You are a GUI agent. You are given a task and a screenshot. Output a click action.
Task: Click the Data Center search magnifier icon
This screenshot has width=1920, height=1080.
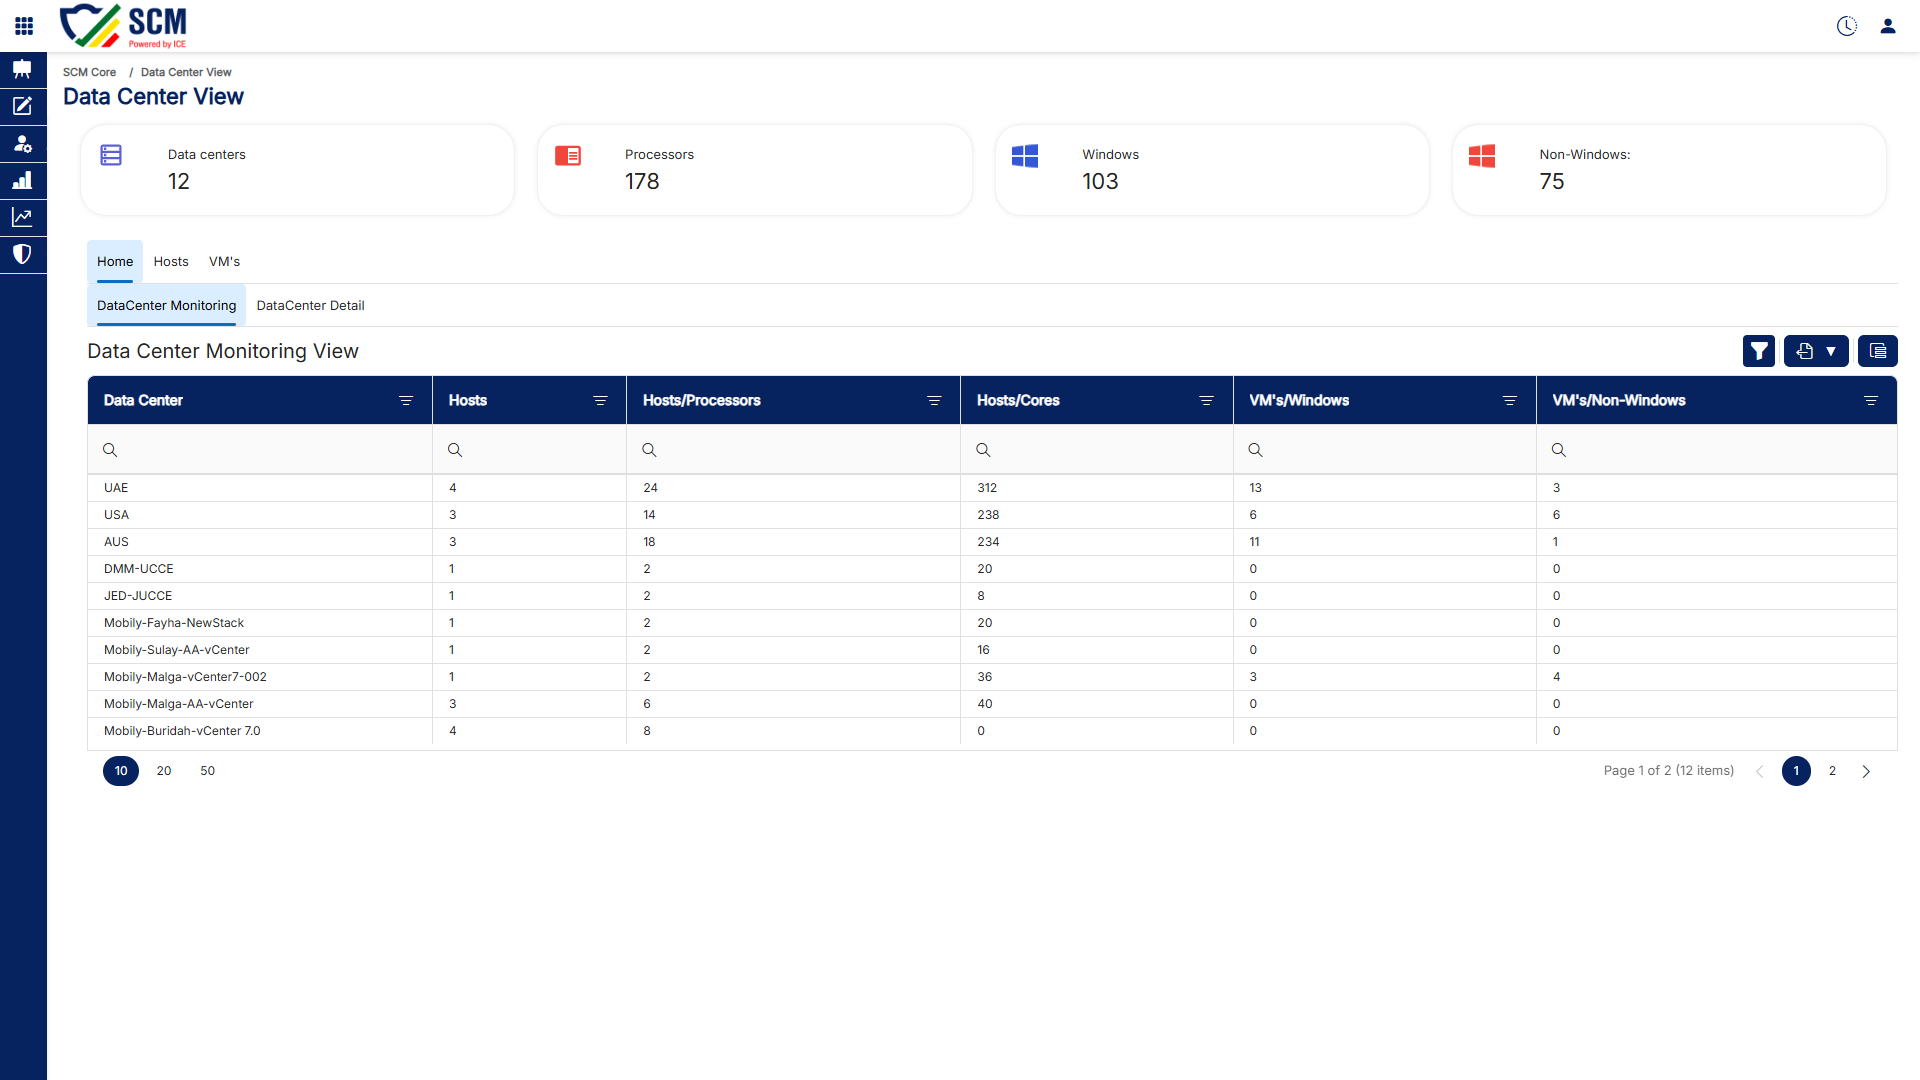pyautogui.click(x=110, y=450)
